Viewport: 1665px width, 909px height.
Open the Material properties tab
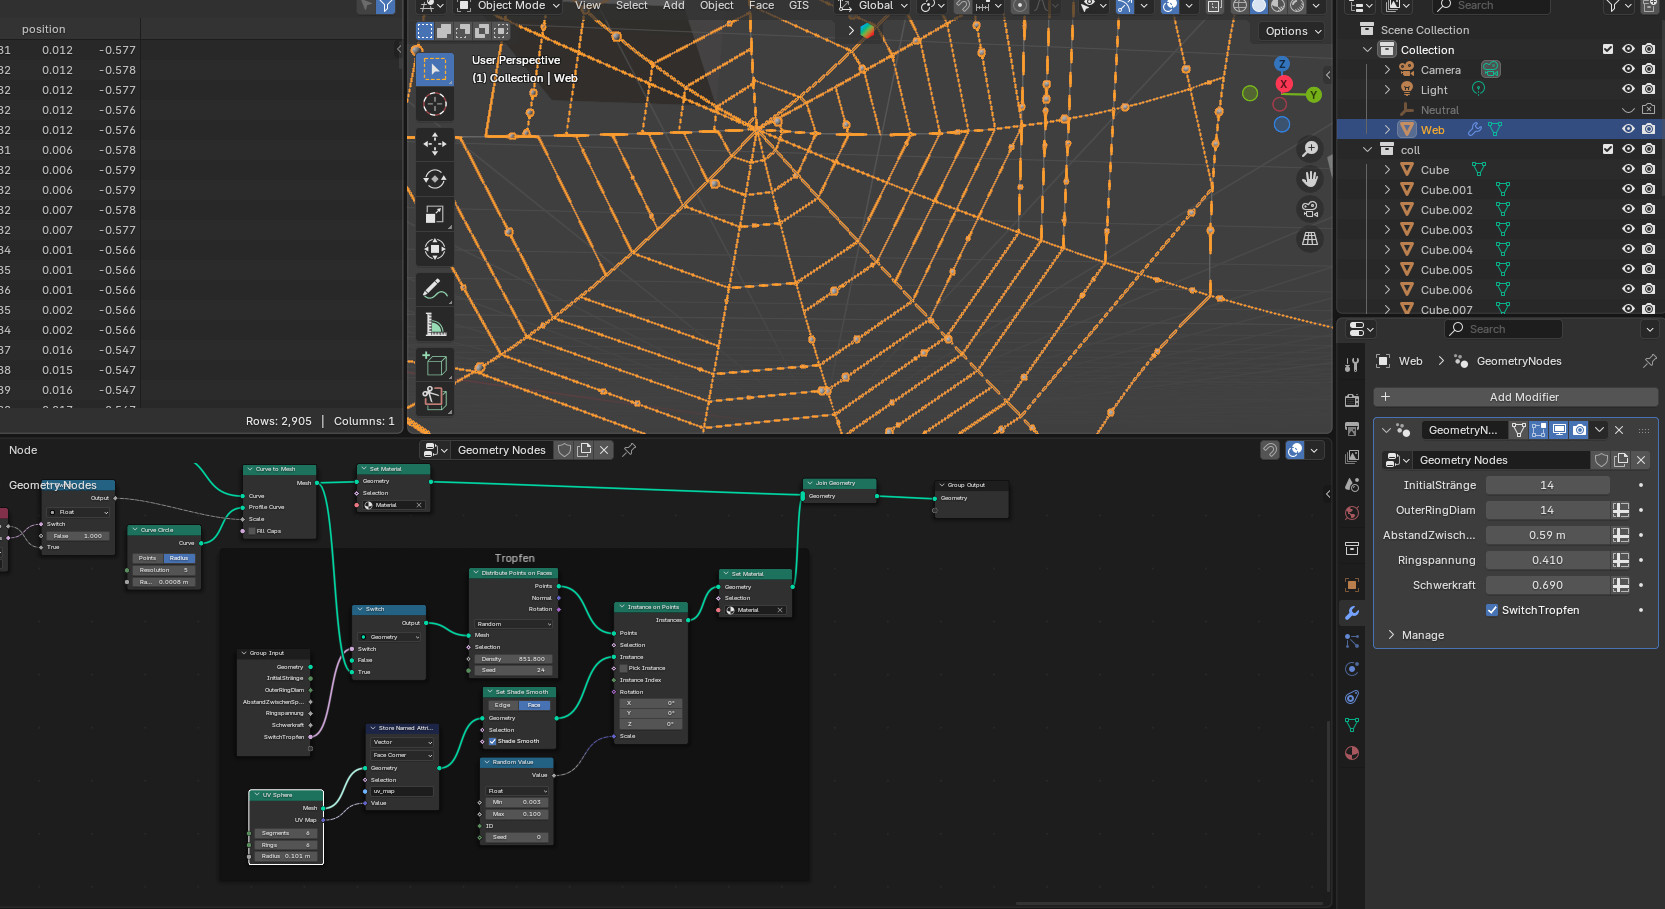coord(1352,753)
